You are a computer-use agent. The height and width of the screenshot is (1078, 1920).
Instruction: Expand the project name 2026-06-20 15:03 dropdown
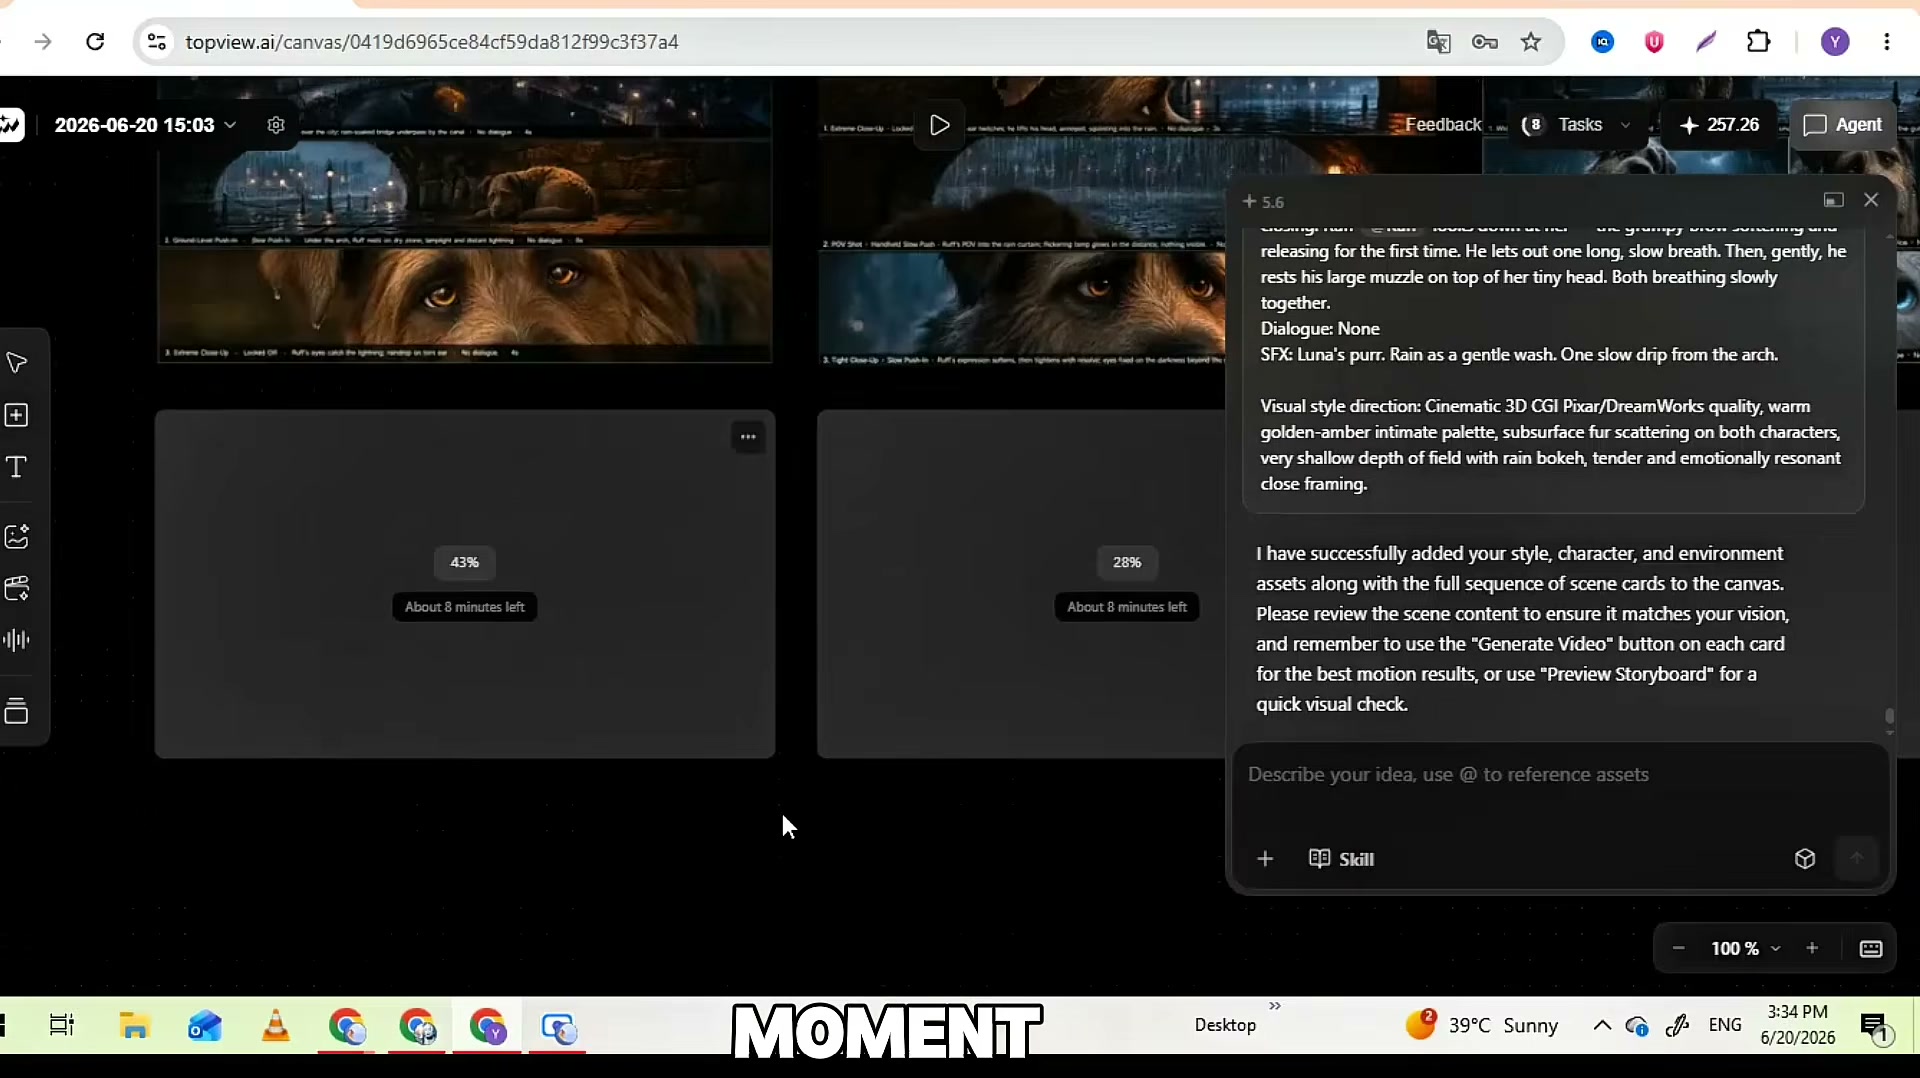pyautogui.click(x=145, y=125)
